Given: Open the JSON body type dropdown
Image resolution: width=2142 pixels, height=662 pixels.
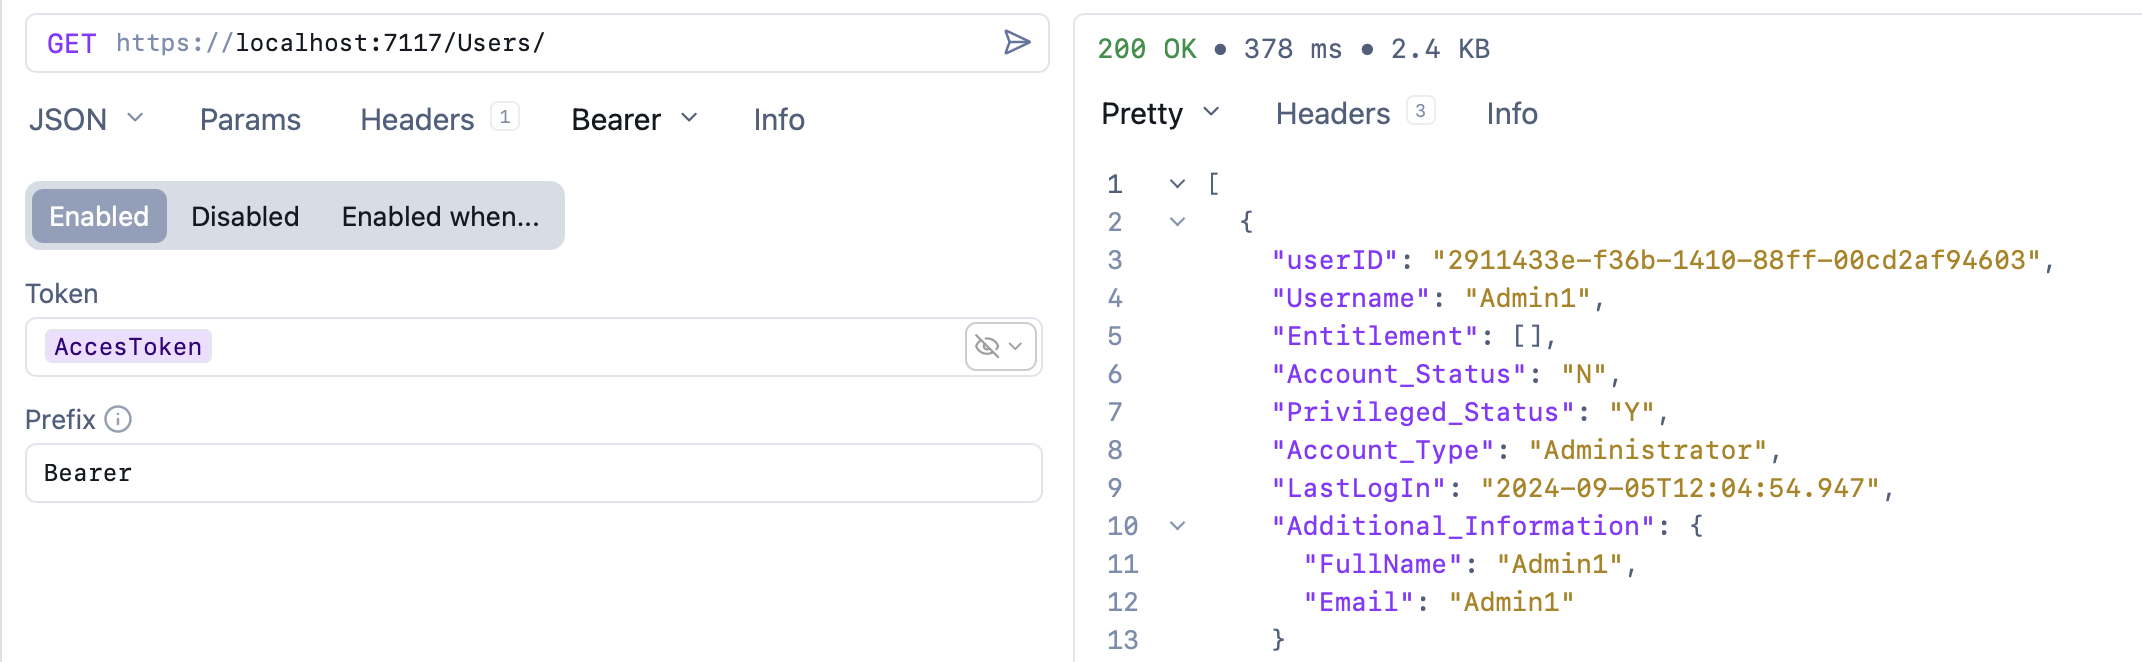Looking at the screenshot, I should [x=86, y=119].
